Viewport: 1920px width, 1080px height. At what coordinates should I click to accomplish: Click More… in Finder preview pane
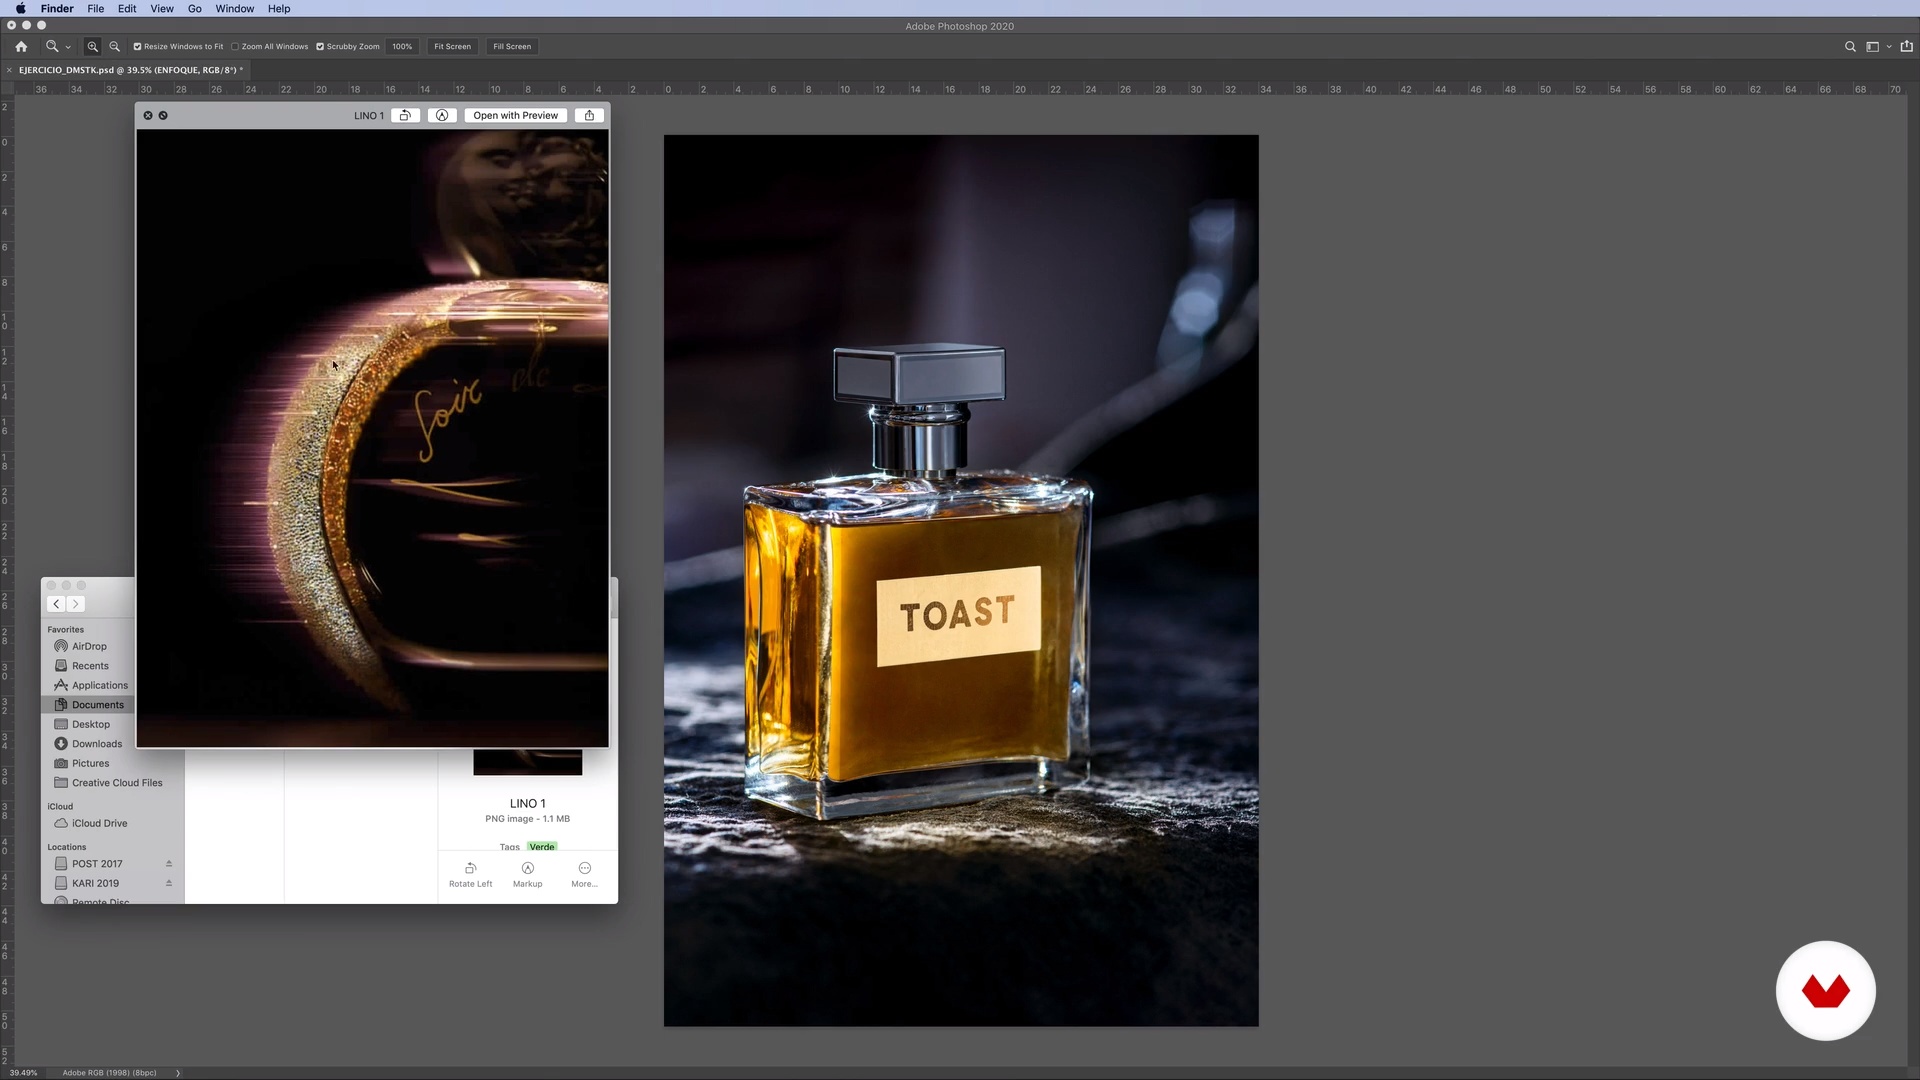click(x=585, y=874)
